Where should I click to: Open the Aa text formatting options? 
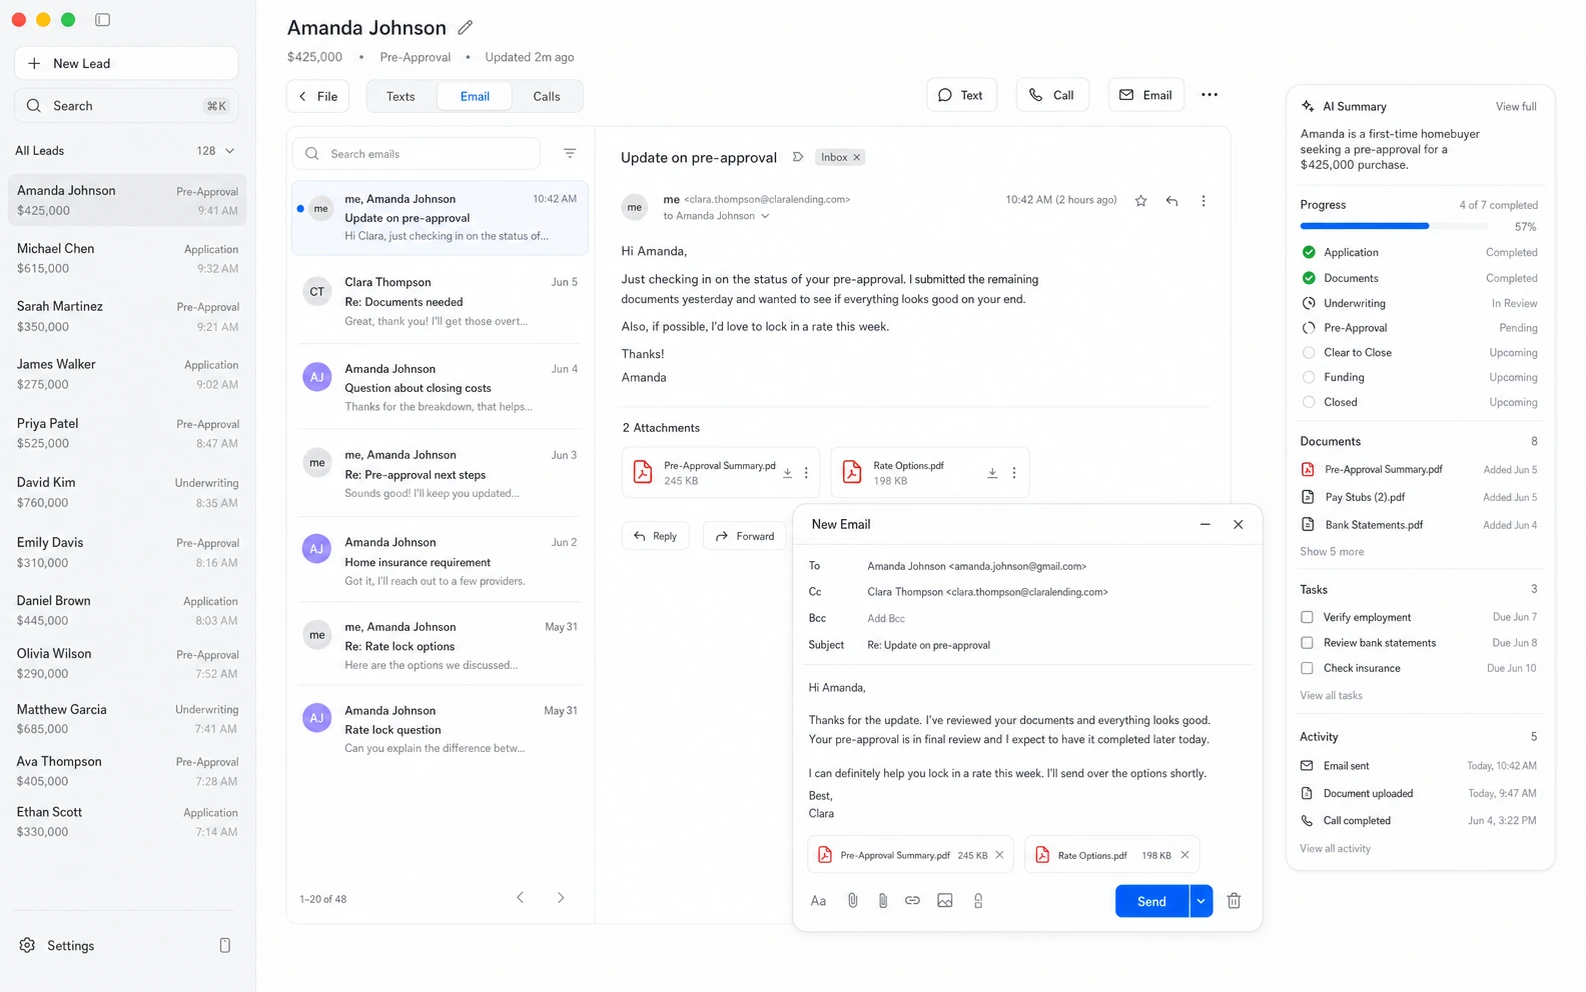(818, 901)
